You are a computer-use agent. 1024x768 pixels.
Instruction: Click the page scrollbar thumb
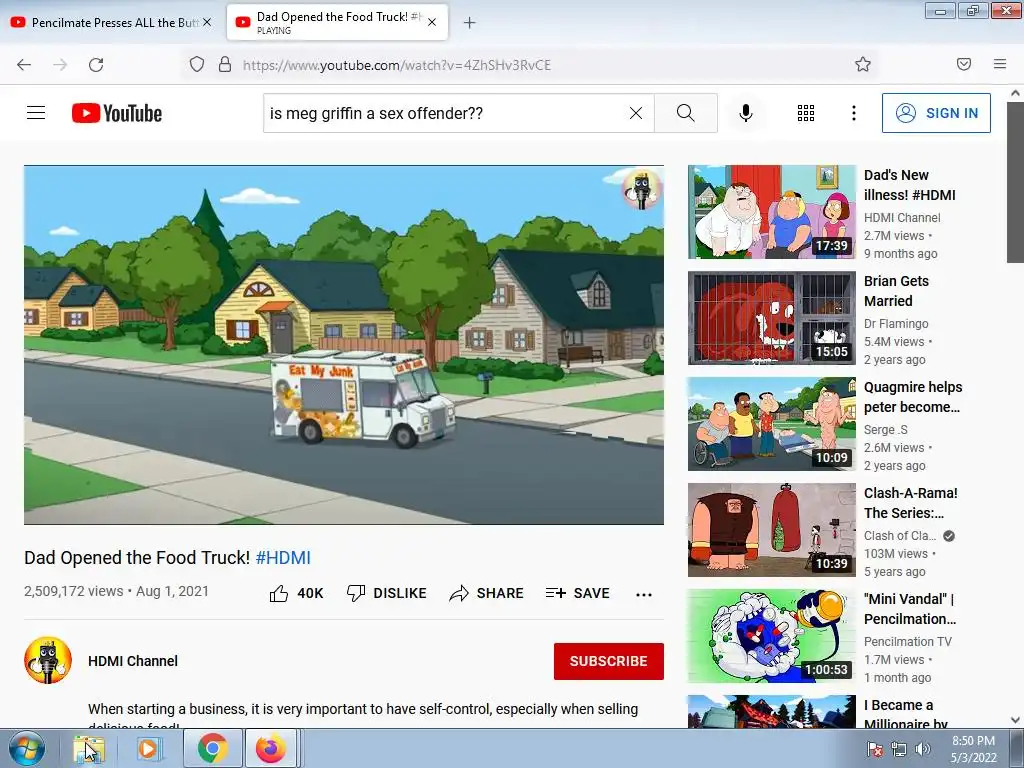click(1015, 183)
